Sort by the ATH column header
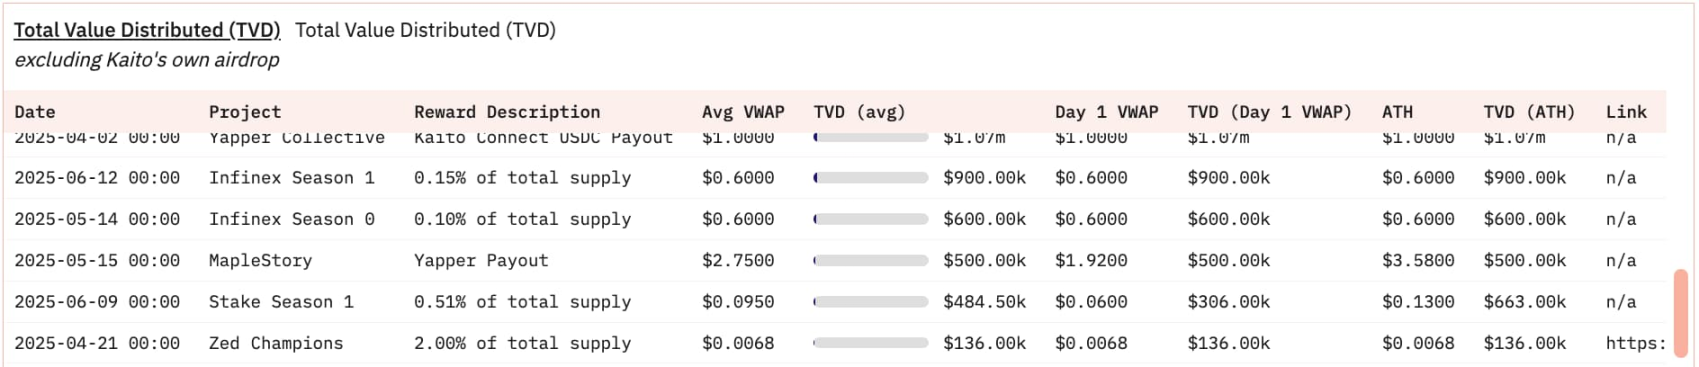The image size is (1699, 367). [x=1397, y=112]
